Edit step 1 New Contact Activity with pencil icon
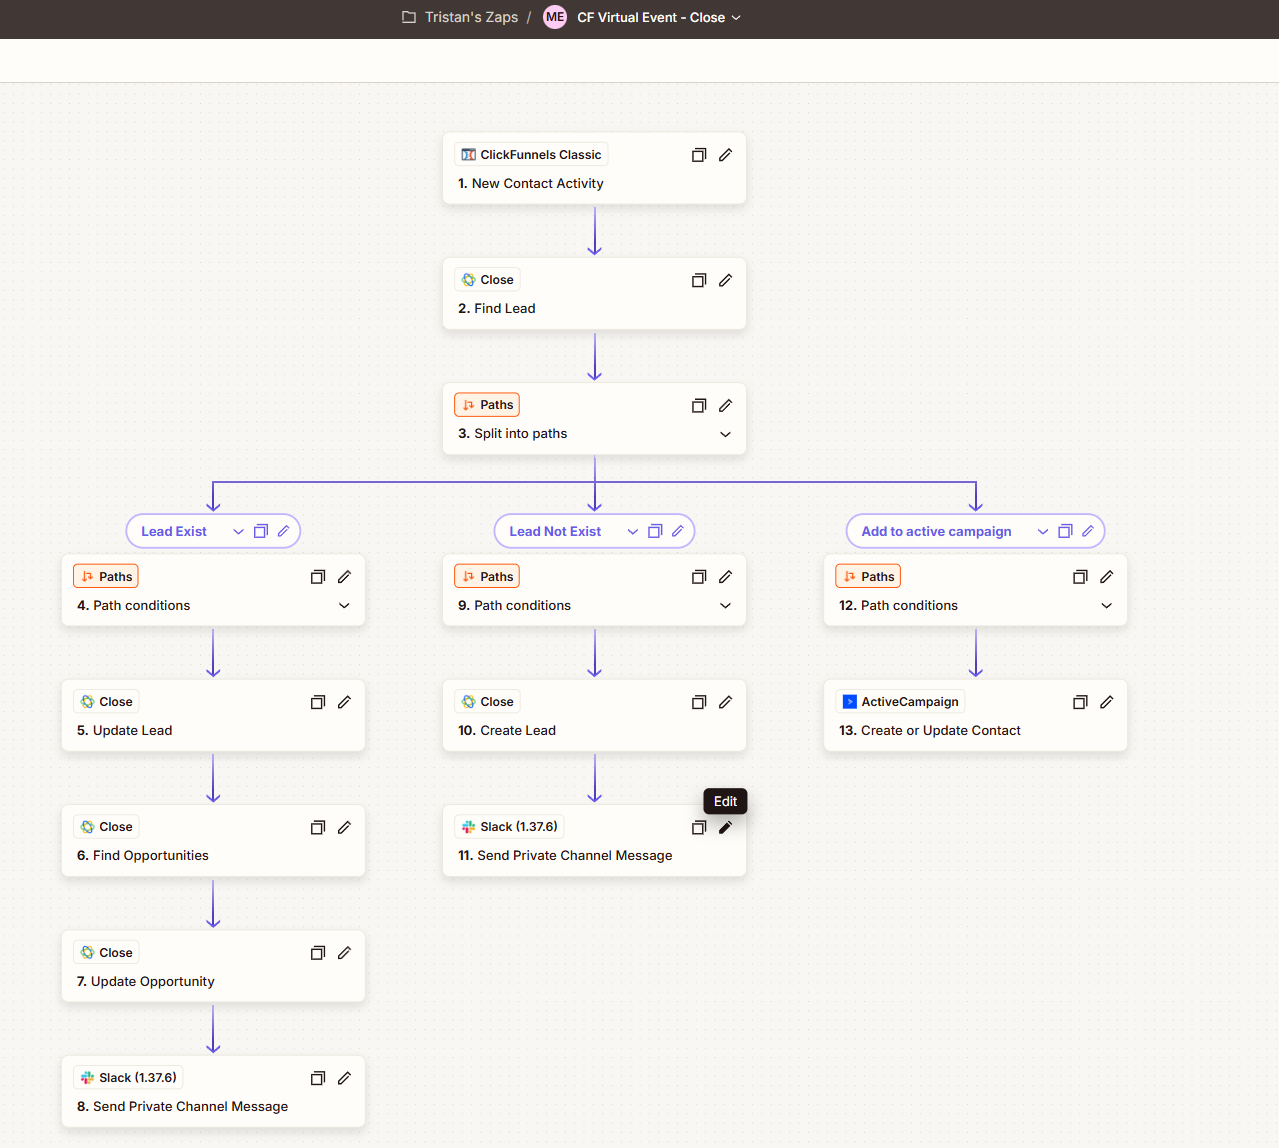Screen dimensions: 1279x1148 click(725, 155)
